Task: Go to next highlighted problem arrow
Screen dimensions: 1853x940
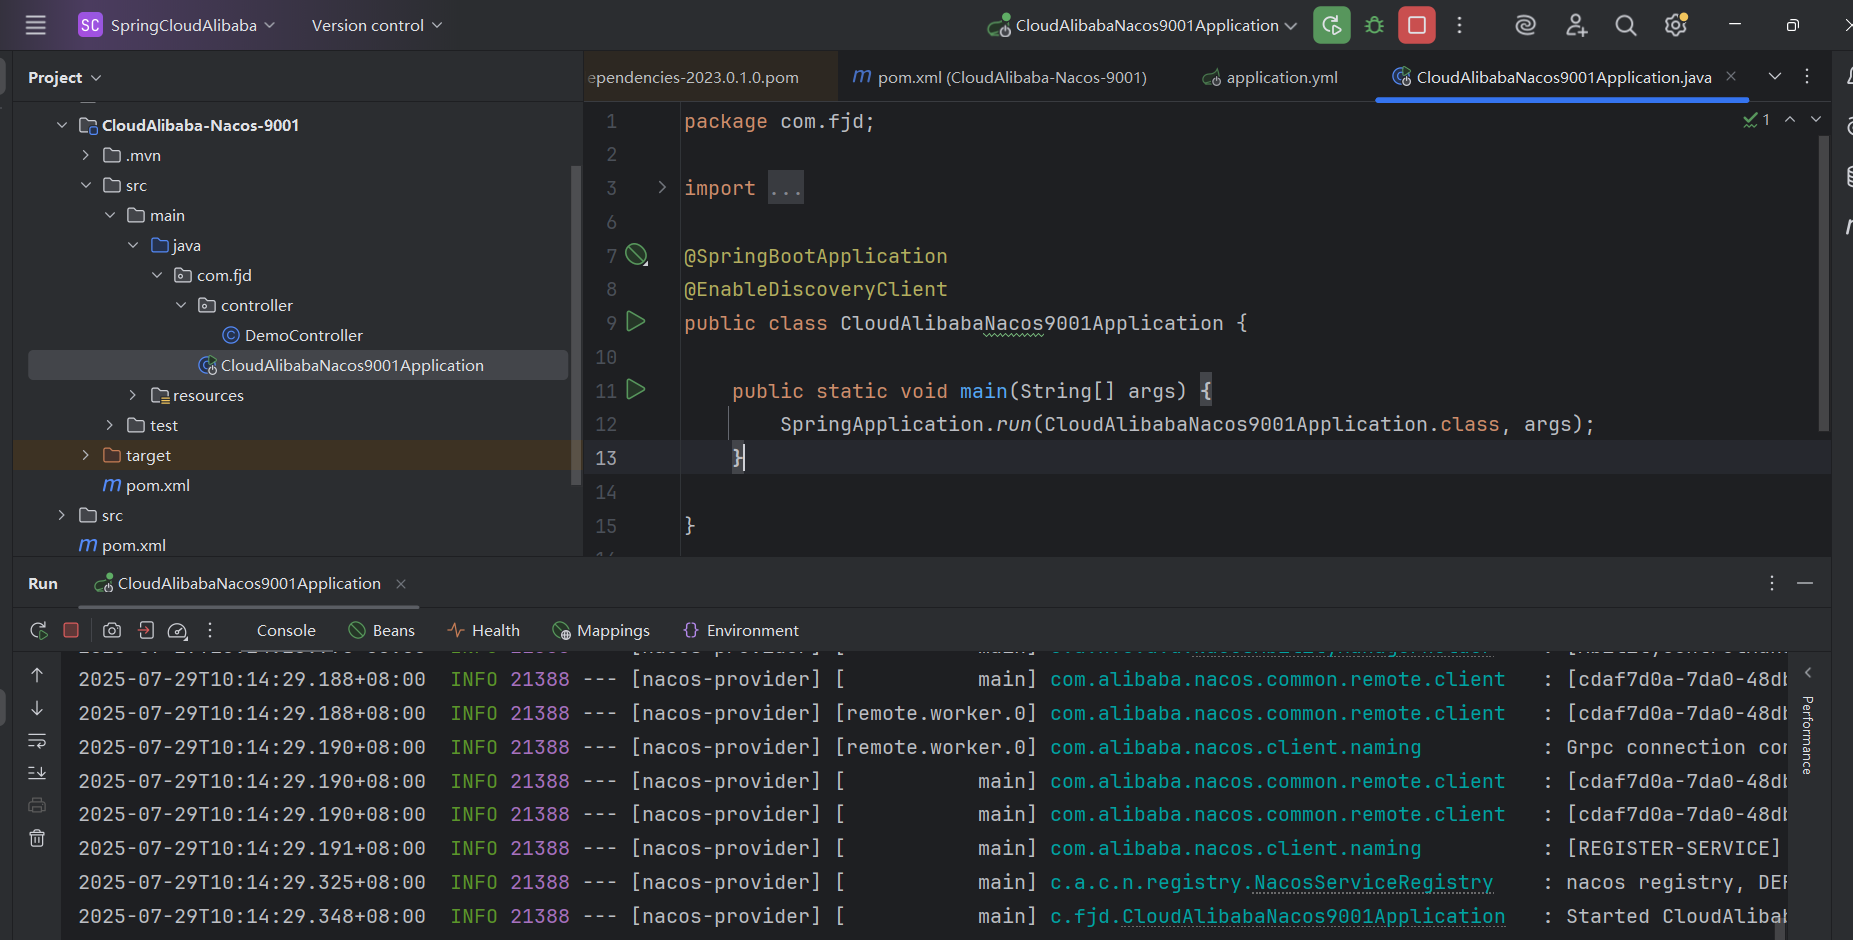Action: click(1816, 120)
